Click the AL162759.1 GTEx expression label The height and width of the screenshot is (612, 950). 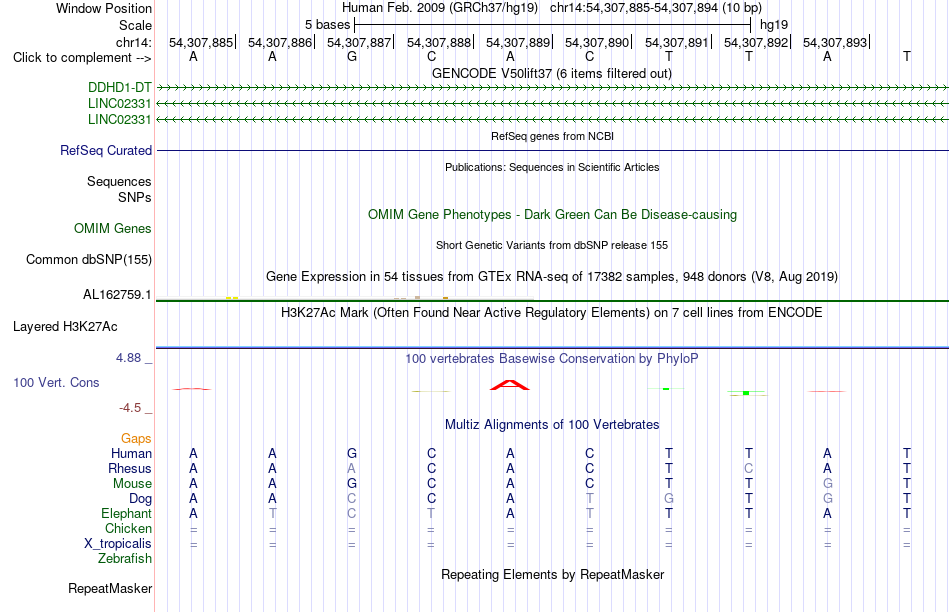tap(118, 295)
